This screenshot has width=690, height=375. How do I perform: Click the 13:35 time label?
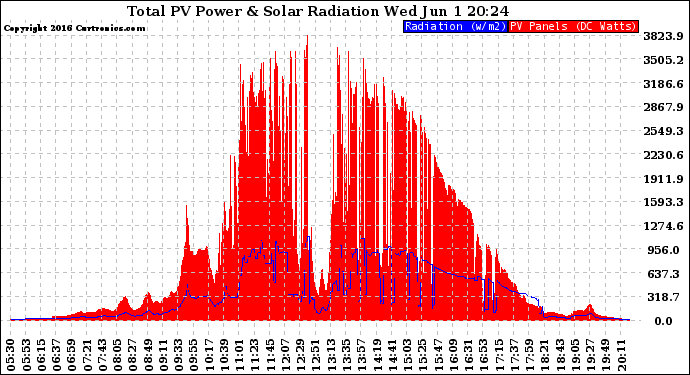click(346, 355)
